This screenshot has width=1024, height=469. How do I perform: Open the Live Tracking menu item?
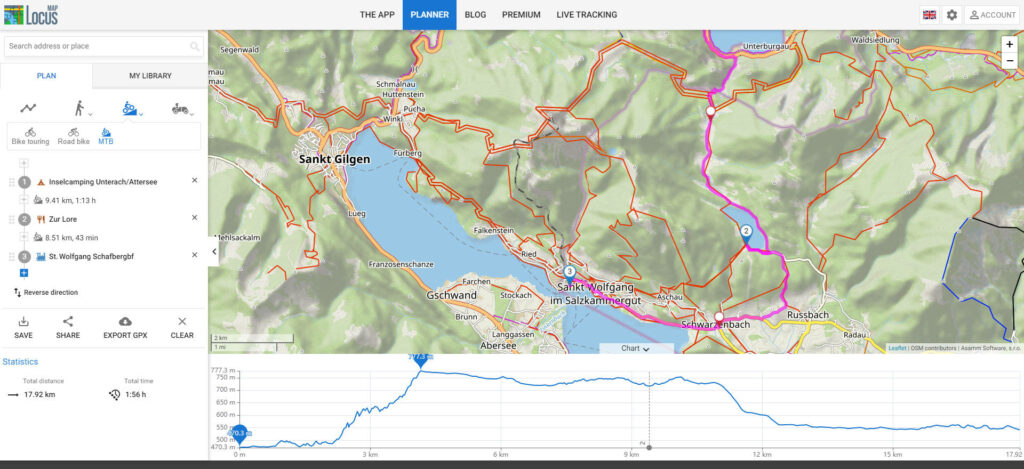pos(586,15)
